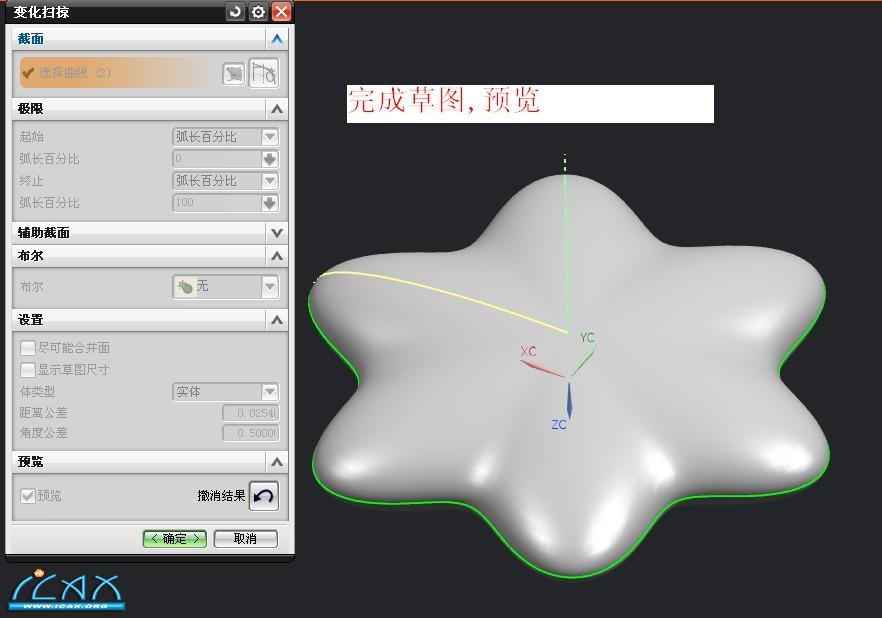Open dialog options gear icon
Viewport: 882px width, 618px height.
(x=258, y=11)
